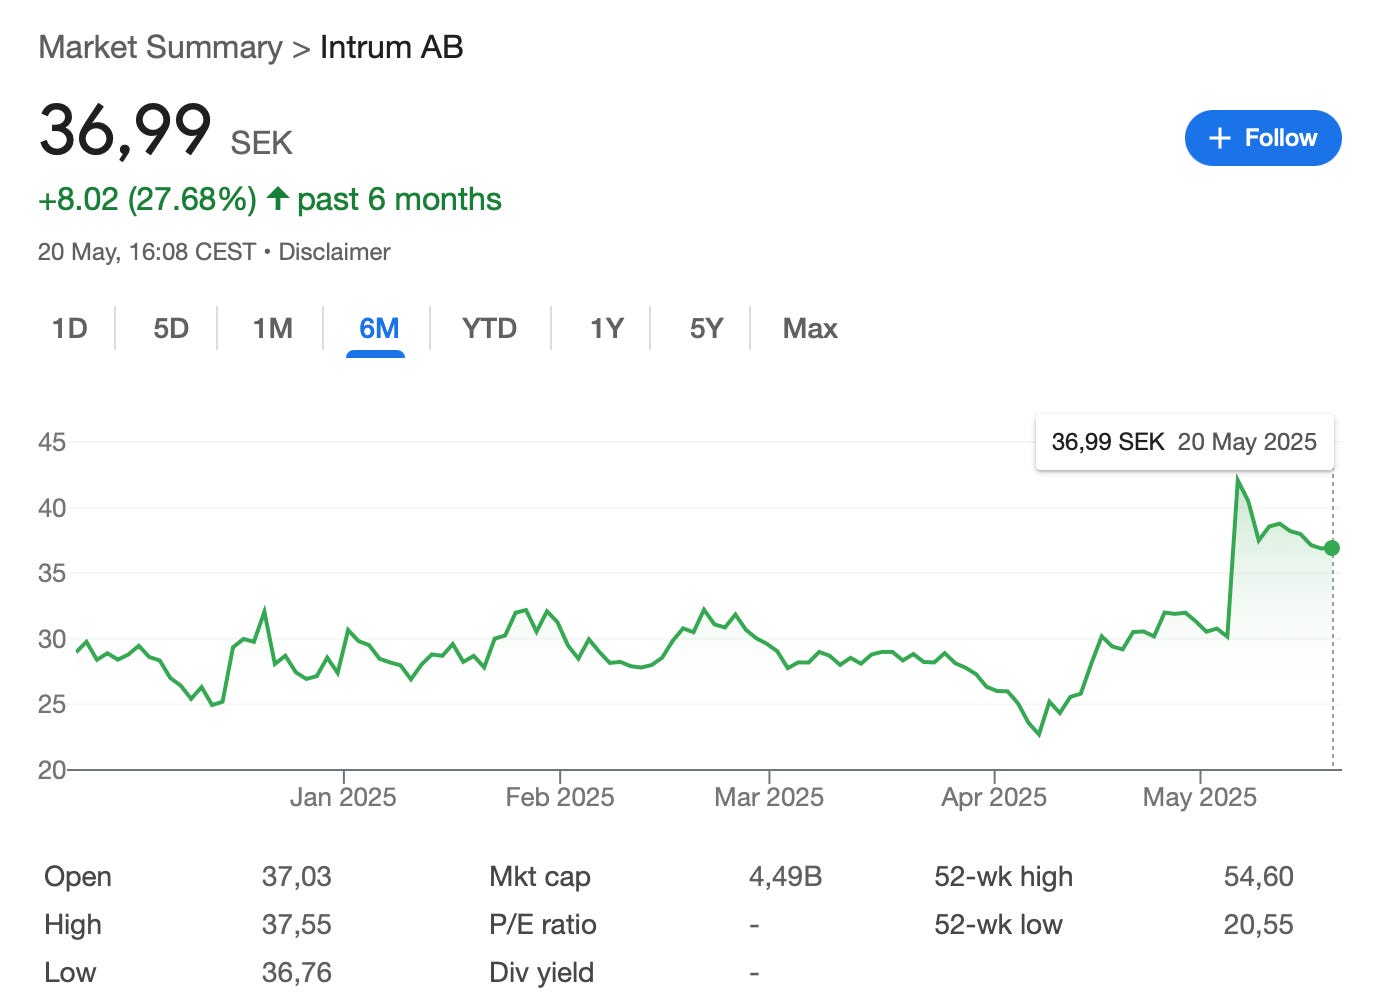The image size is (1396, 1006).
Task: Click the P/E ratio label
Action: click(543, 925)
